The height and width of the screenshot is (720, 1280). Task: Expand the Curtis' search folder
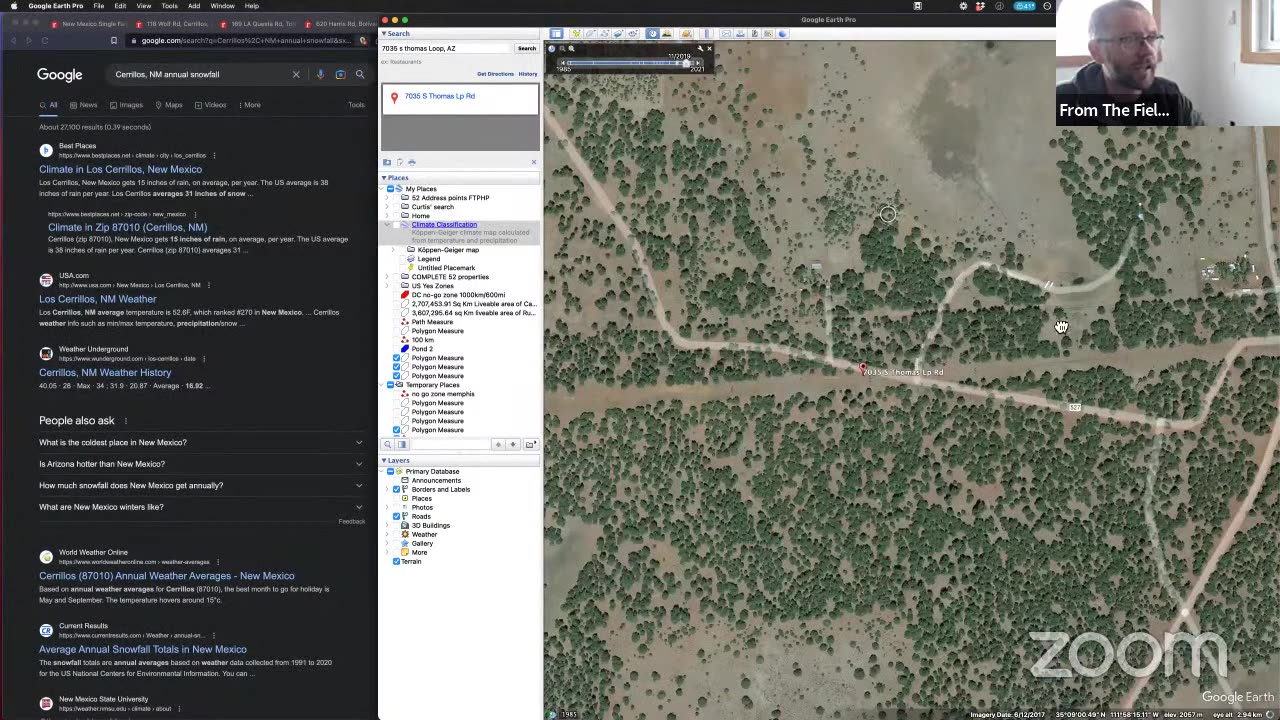coord(388,207)
